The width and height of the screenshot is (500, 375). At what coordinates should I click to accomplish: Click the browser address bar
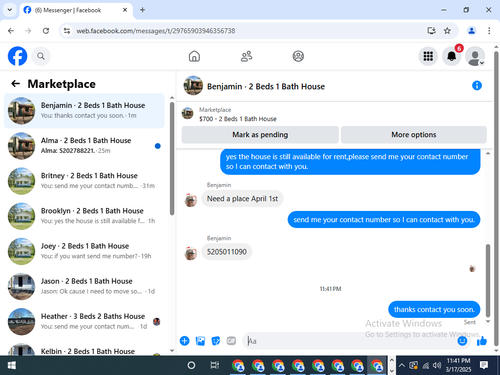247,31
